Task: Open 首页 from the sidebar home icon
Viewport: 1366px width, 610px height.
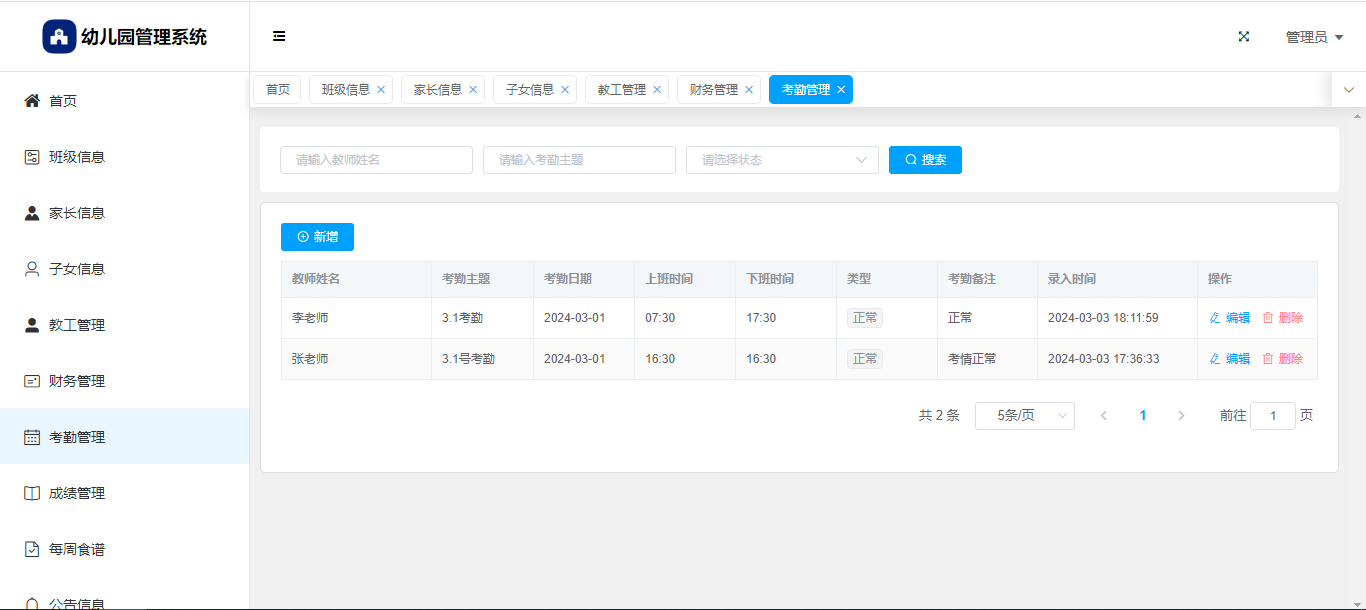Action: [x=32, y=101]
